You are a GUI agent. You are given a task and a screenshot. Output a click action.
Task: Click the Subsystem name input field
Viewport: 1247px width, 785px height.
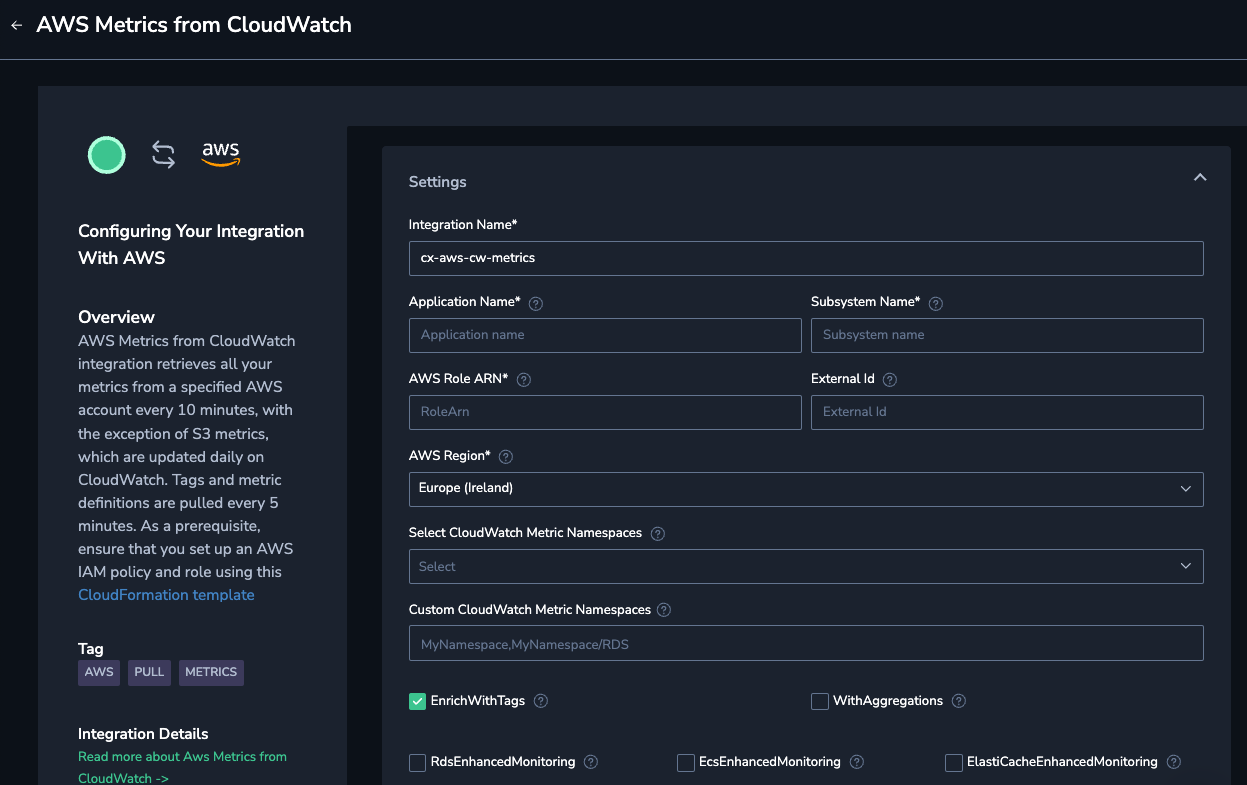pyautogui.click(x=1007, y=335)
